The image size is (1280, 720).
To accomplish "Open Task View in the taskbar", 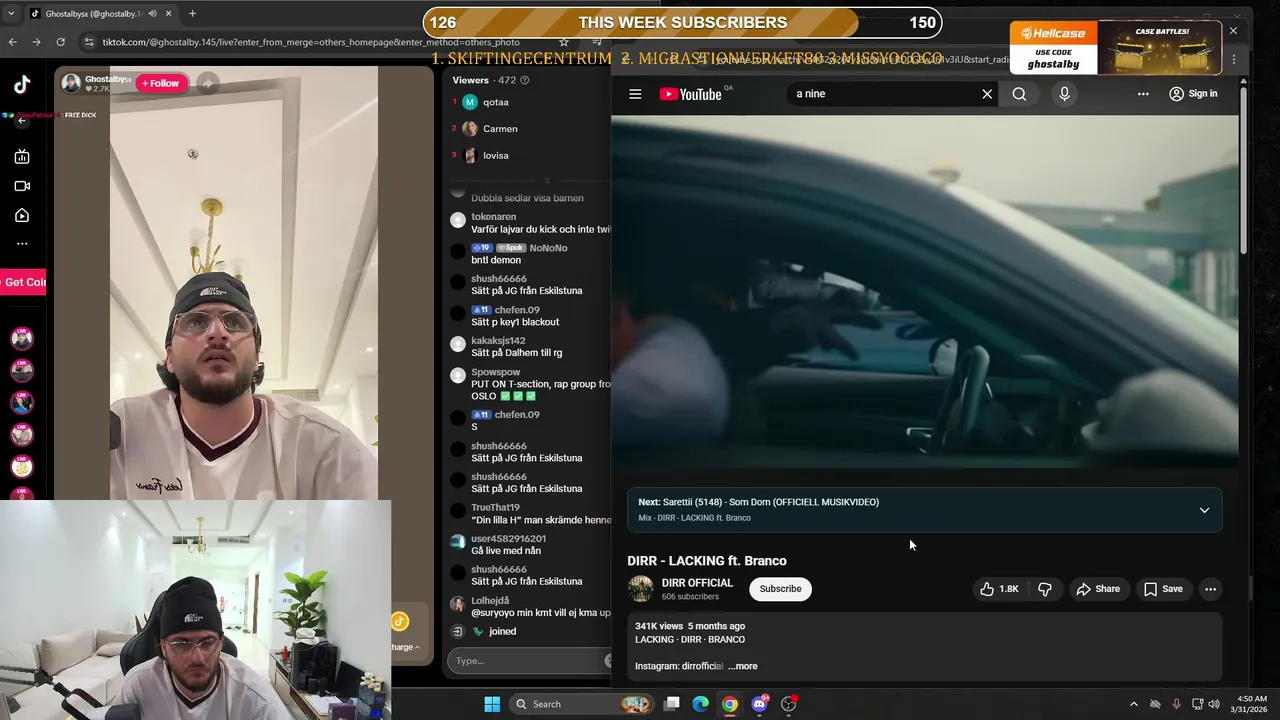I will [x=672, y=704].
